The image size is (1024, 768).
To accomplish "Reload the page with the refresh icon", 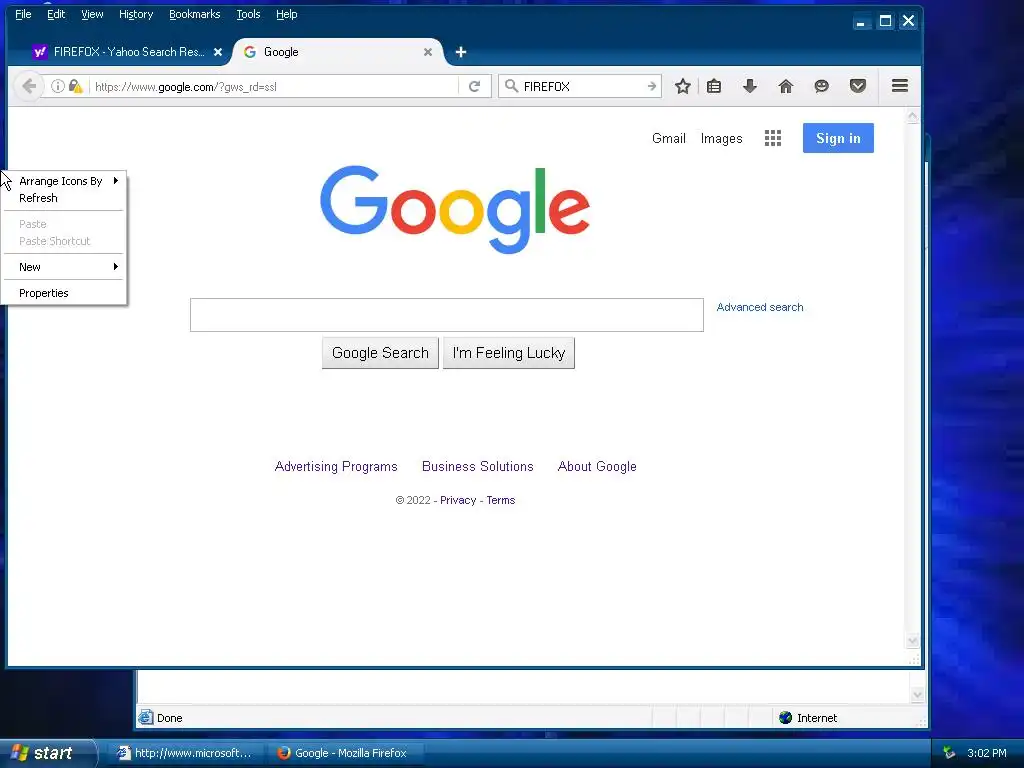I will [475, 86].
